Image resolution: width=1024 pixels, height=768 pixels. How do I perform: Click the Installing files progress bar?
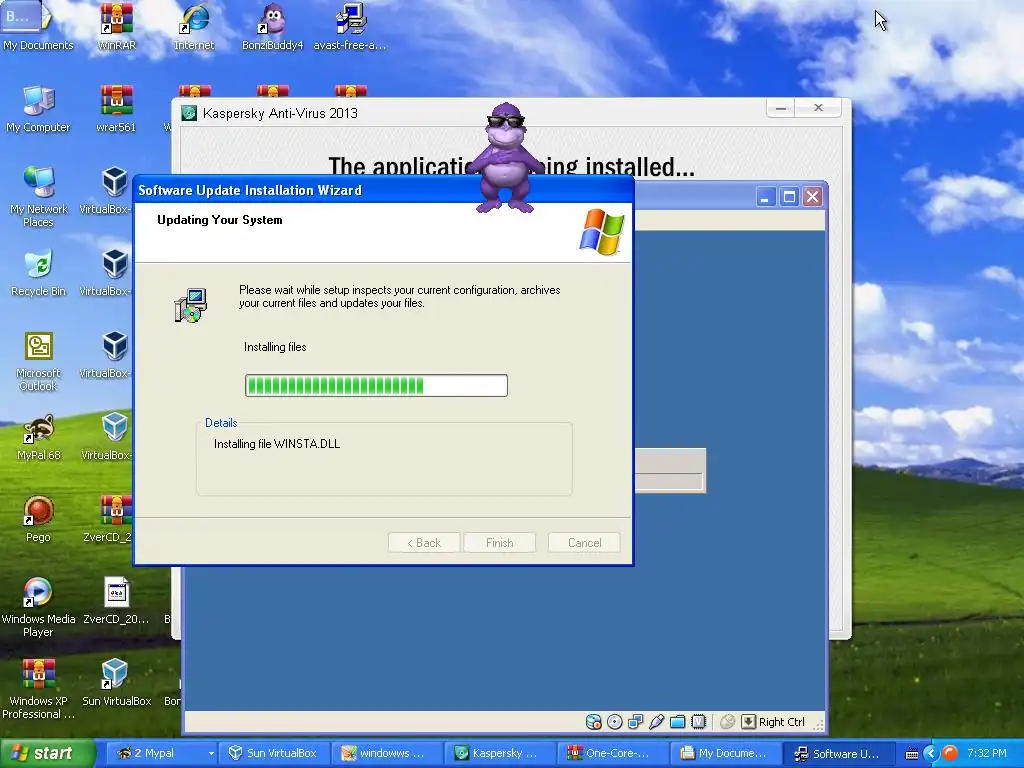[376, 385]
